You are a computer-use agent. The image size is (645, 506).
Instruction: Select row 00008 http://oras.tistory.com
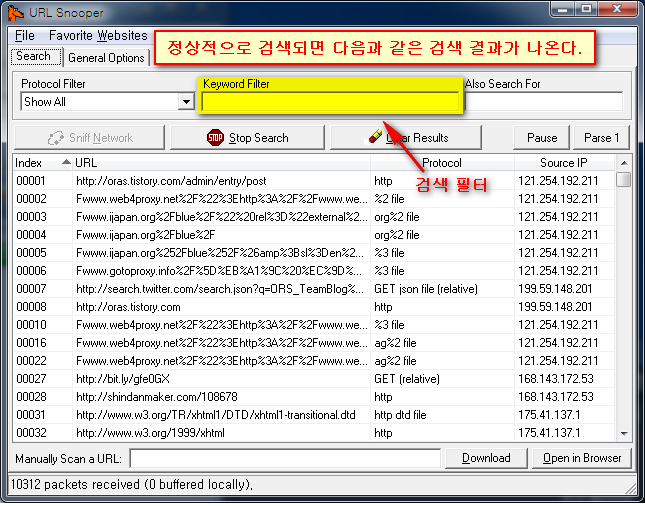click(x=315, y=307)
